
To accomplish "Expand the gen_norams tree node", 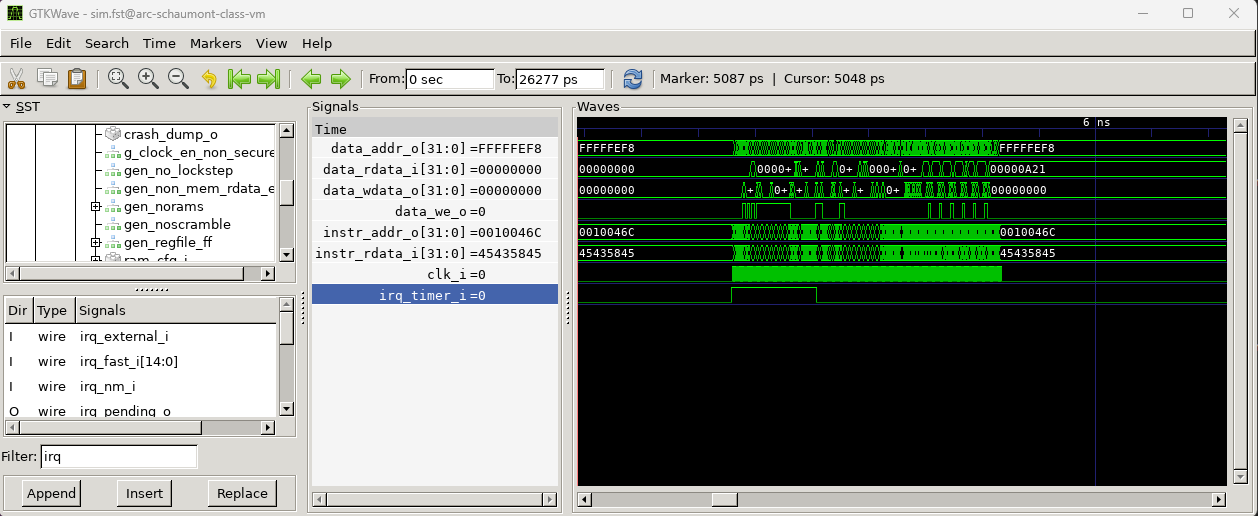I will click(96, 206).
